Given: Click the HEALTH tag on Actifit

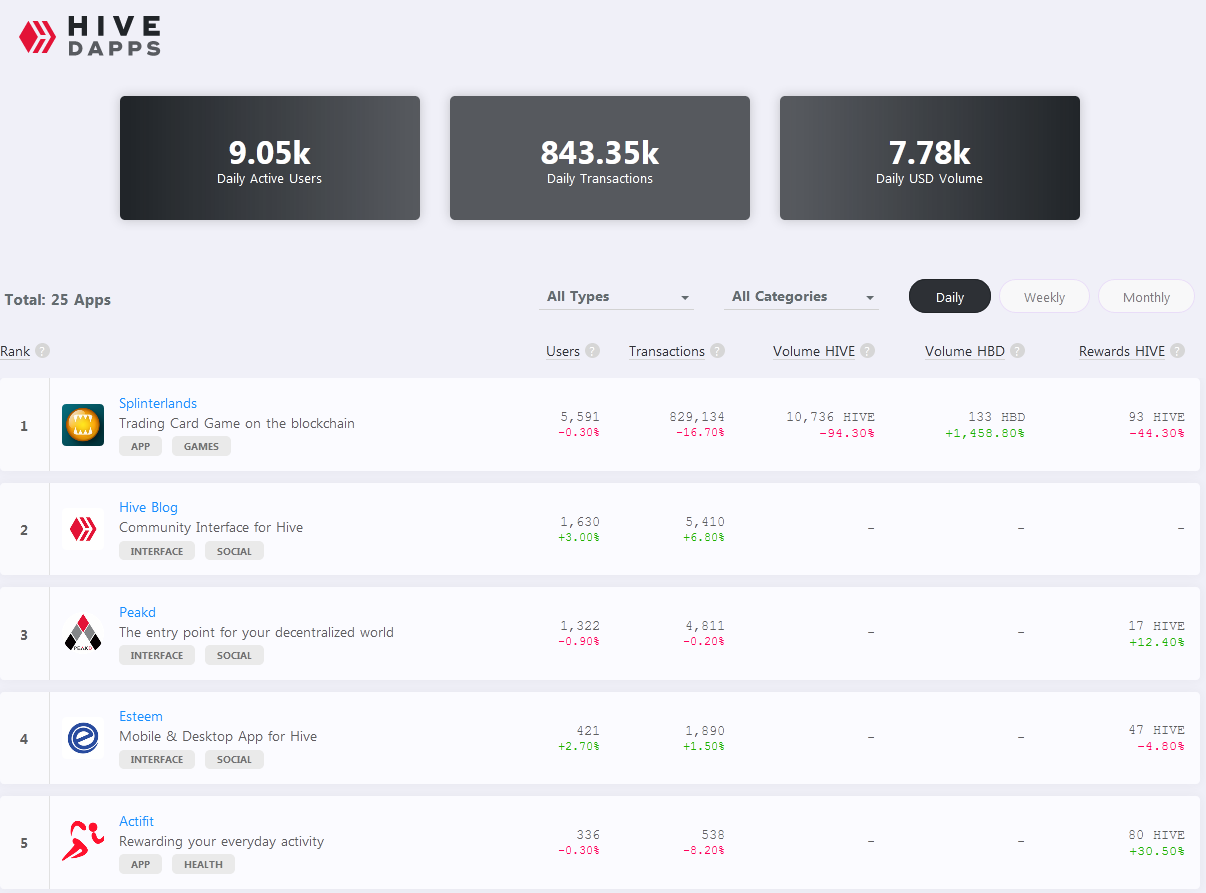Looking at the screenshot, I should 203,864.
